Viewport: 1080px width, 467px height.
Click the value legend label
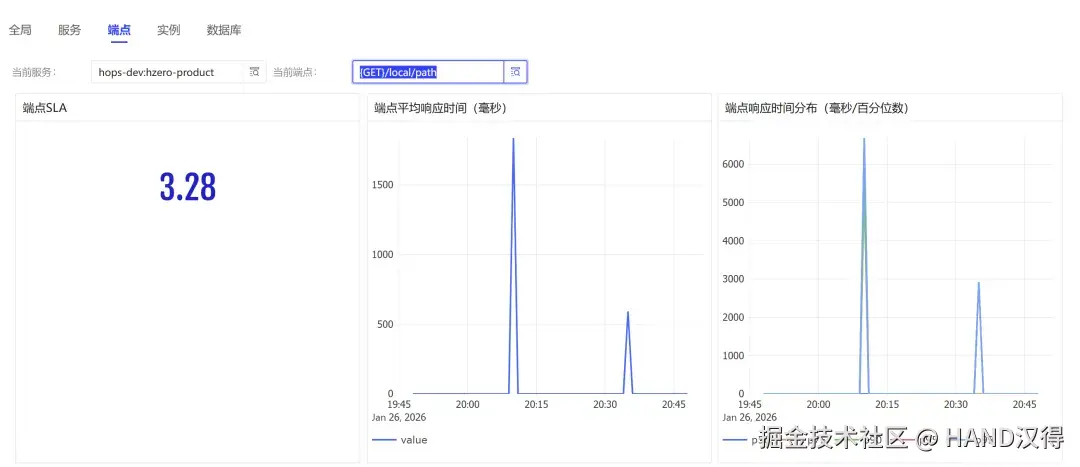tap(414, 439)
